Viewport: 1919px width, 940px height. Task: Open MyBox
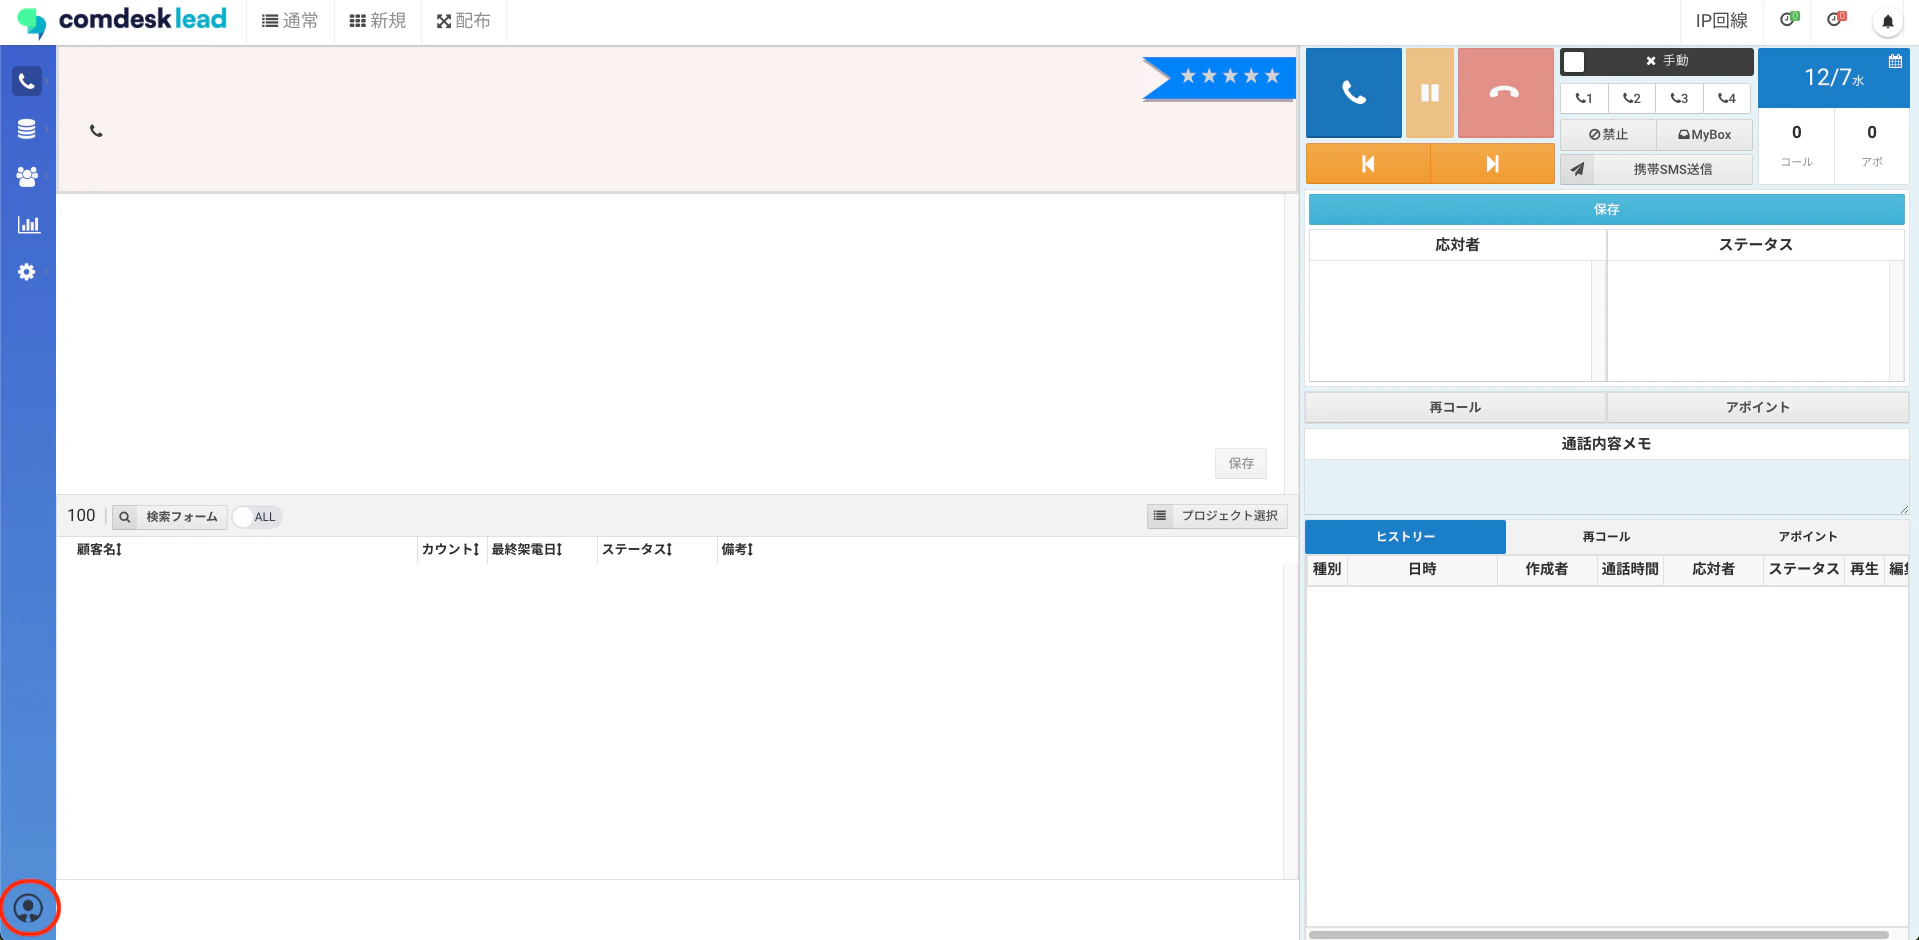click(x=1705, y=134)
